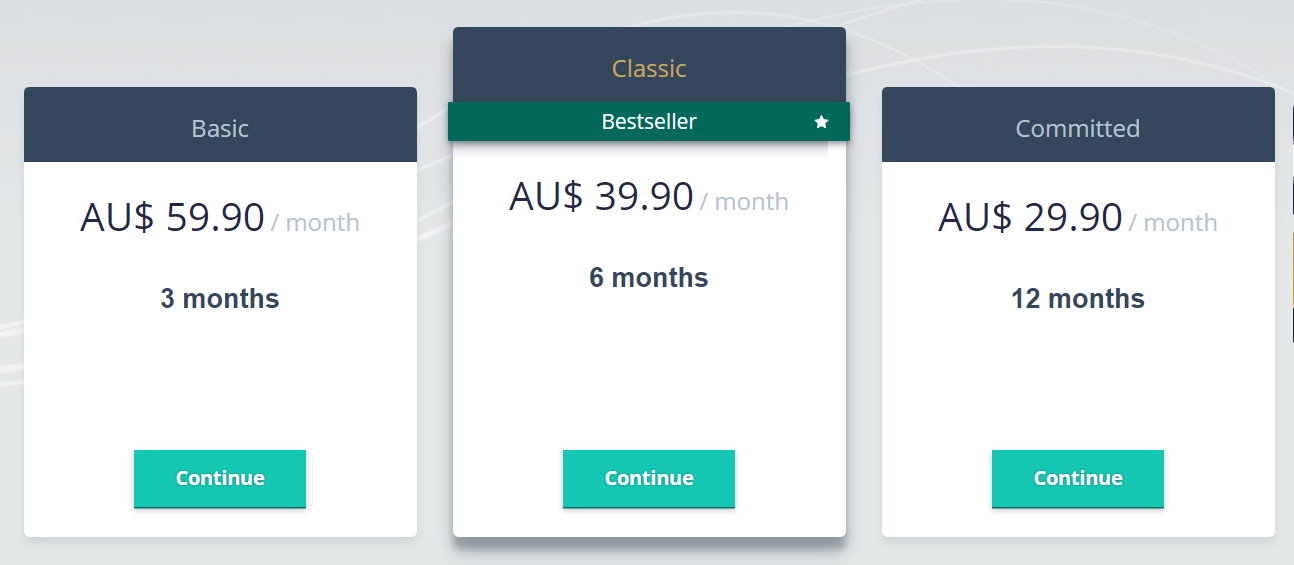The image size is (1294, 565).
Task: Click '/ month' beside the 29.90 price
Action: pyautogui.click(x=1173, y=222)
